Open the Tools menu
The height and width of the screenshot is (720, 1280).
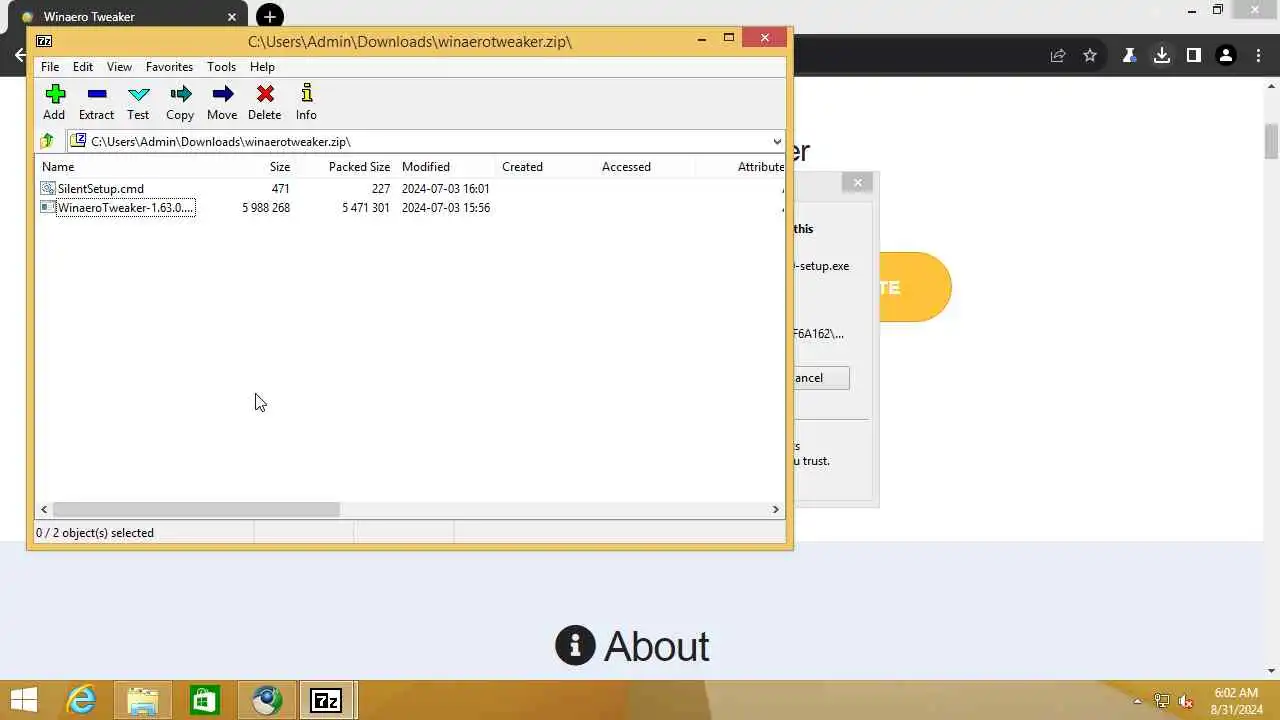pyautogui.click(x=221, y=67)
